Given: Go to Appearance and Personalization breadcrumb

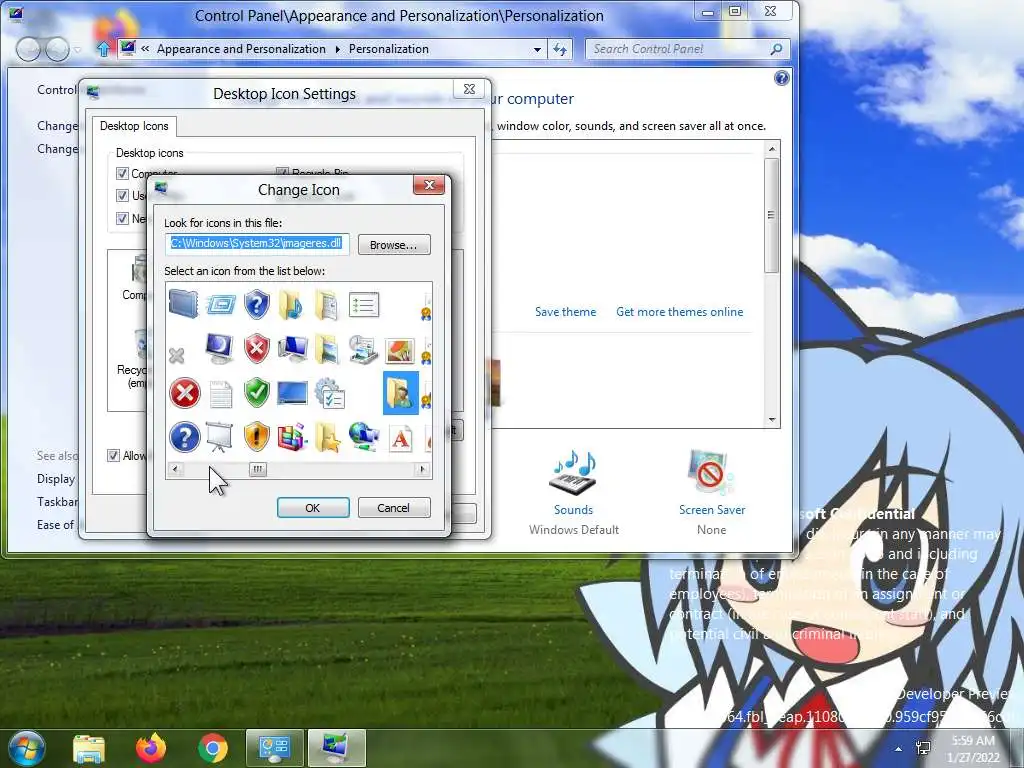Looking at the screenshot, I should pyautogui.click(x=241, y=49).
